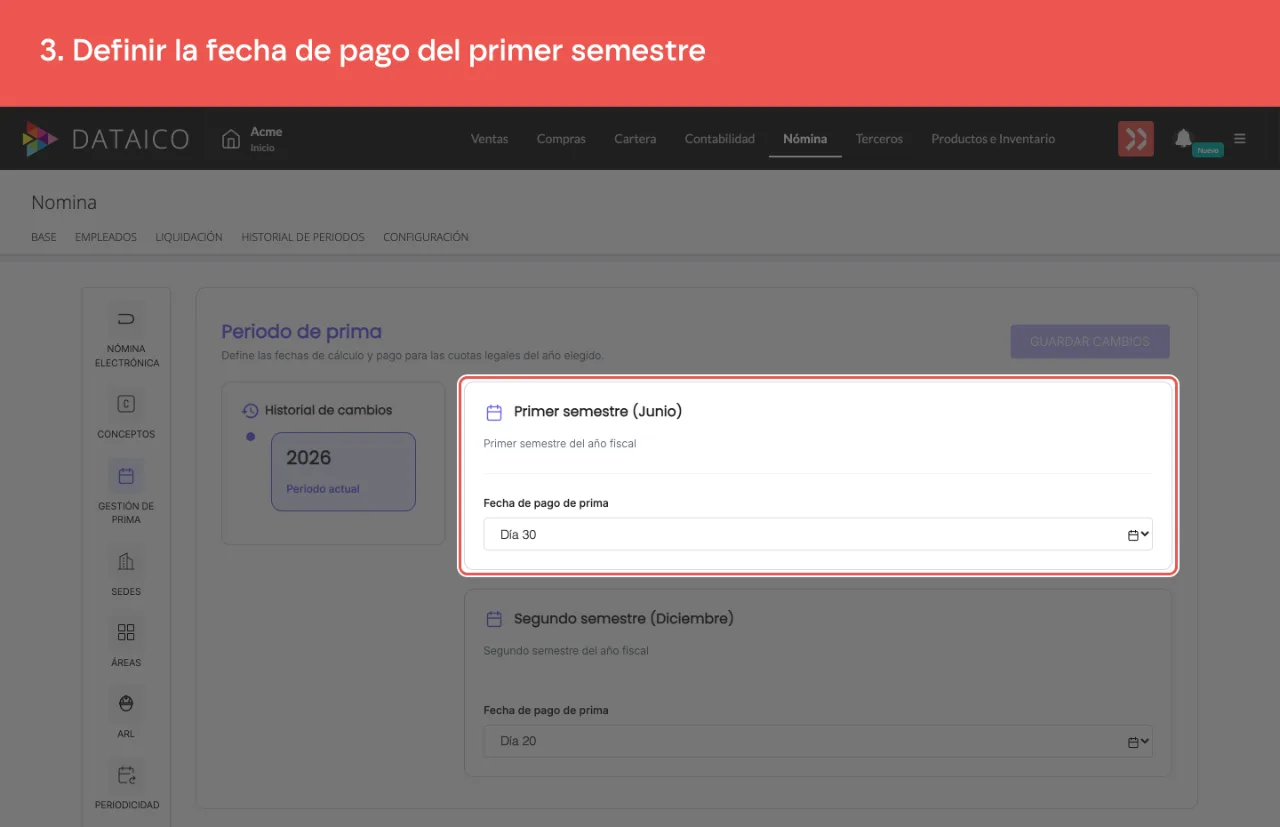This screenshot has width=1280, height=827.
Task: Open notifications bell icon
Action: [x=1183, y=138]
